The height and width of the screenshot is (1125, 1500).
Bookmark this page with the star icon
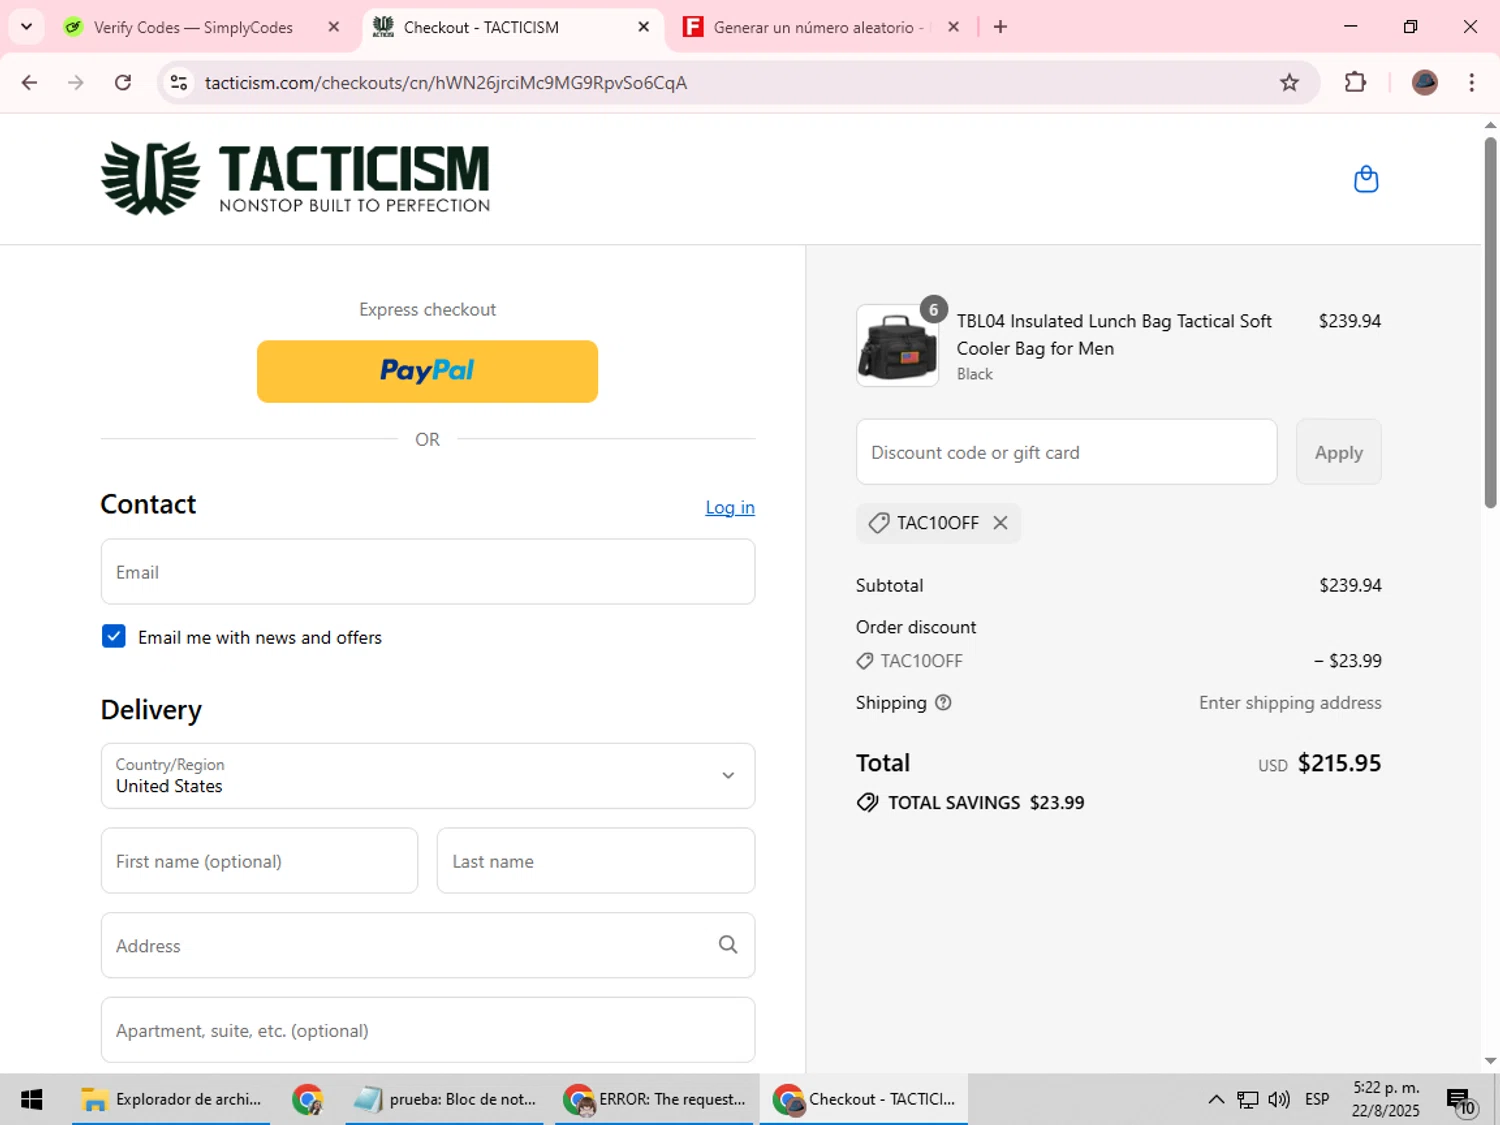pos(1289,83)
